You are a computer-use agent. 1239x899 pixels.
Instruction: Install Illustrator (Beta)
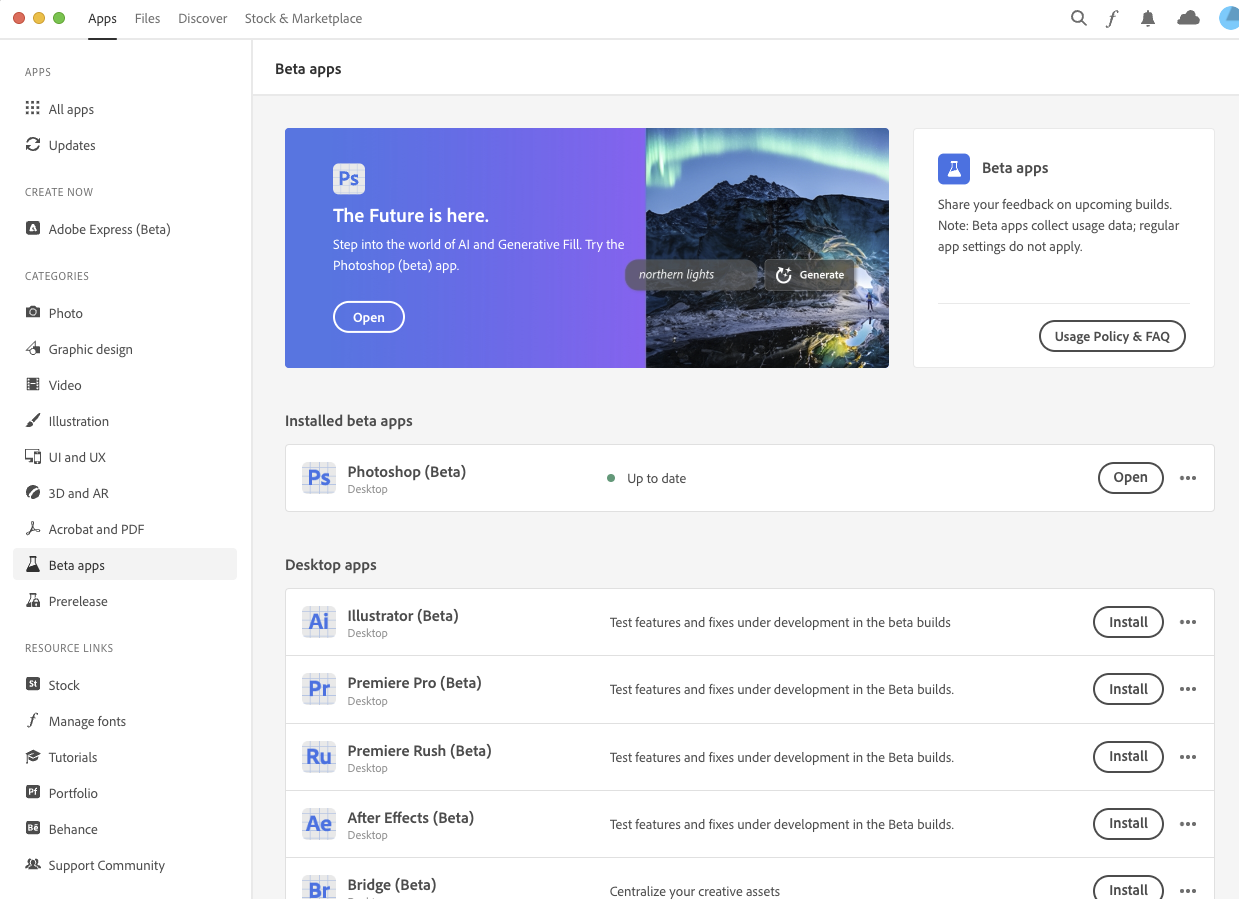(1128, 622)
